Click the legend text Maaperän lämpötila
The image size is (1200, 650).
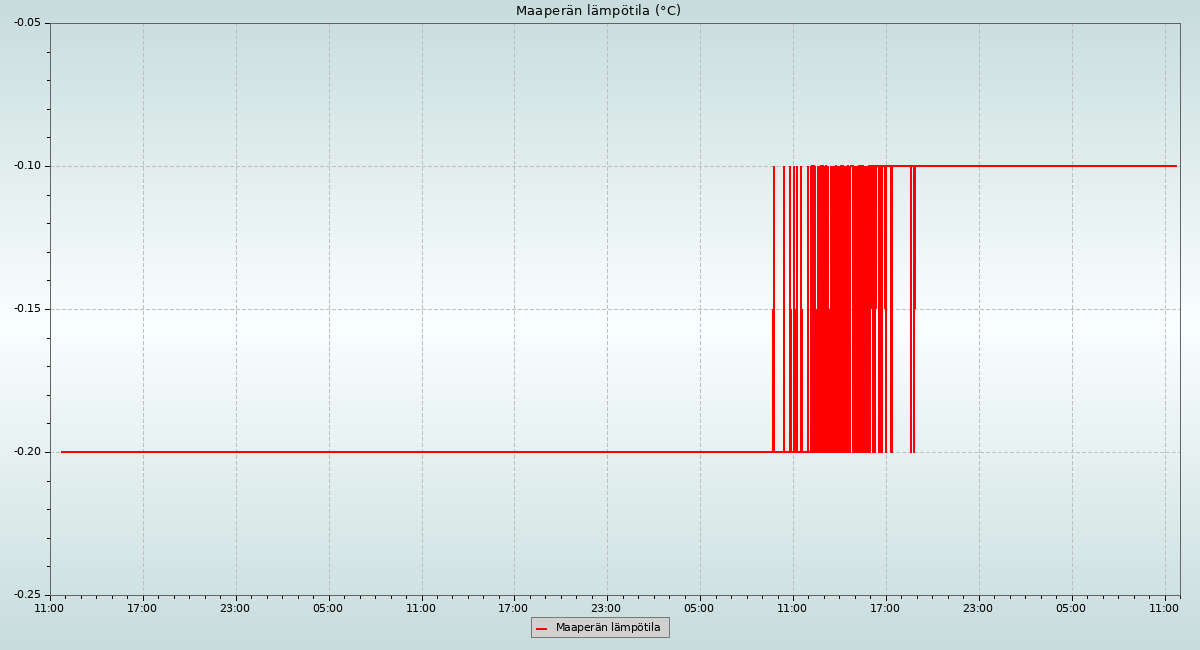[x=608, y=628]
